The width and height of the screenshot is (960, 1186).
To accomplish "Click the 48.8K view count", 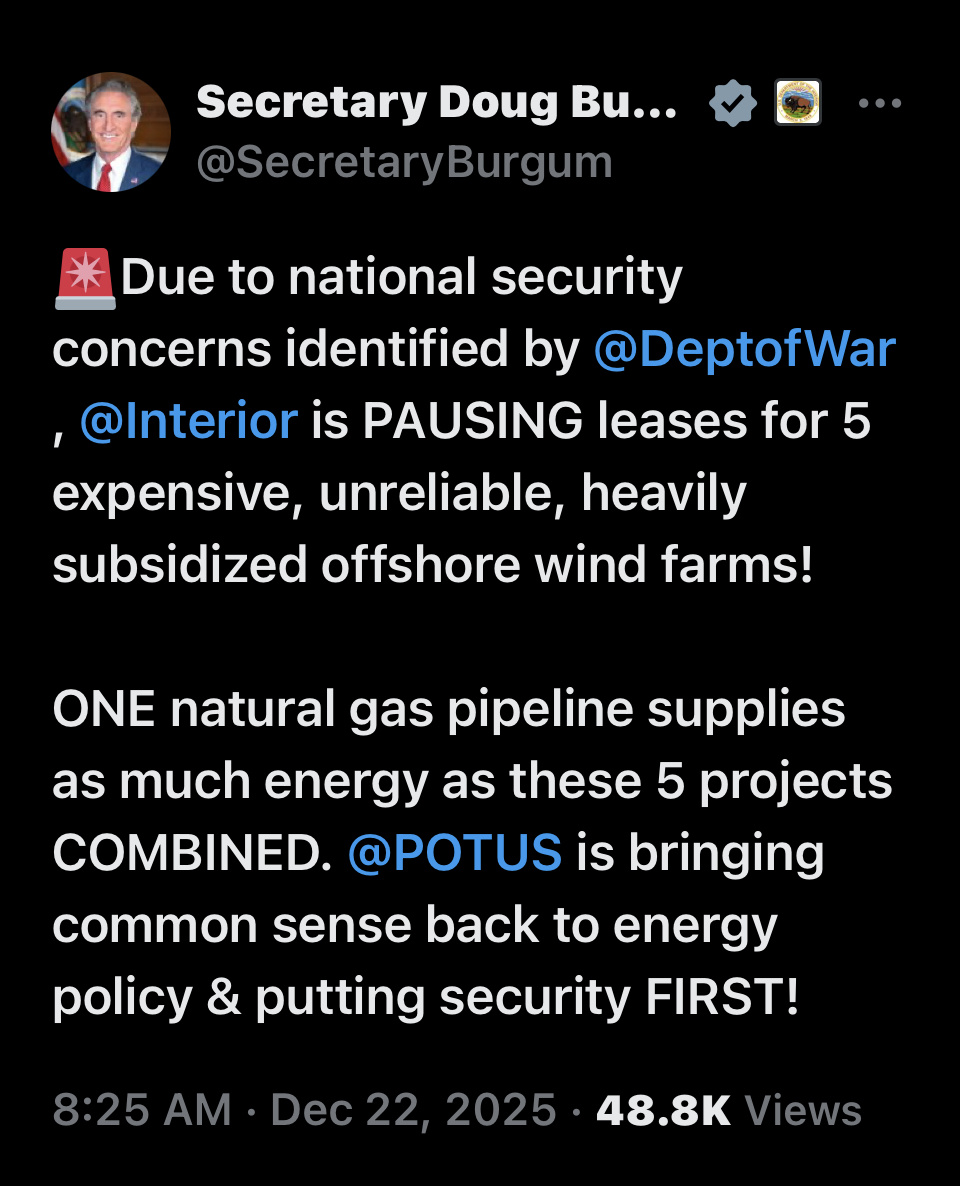I will click(663, 1110).
